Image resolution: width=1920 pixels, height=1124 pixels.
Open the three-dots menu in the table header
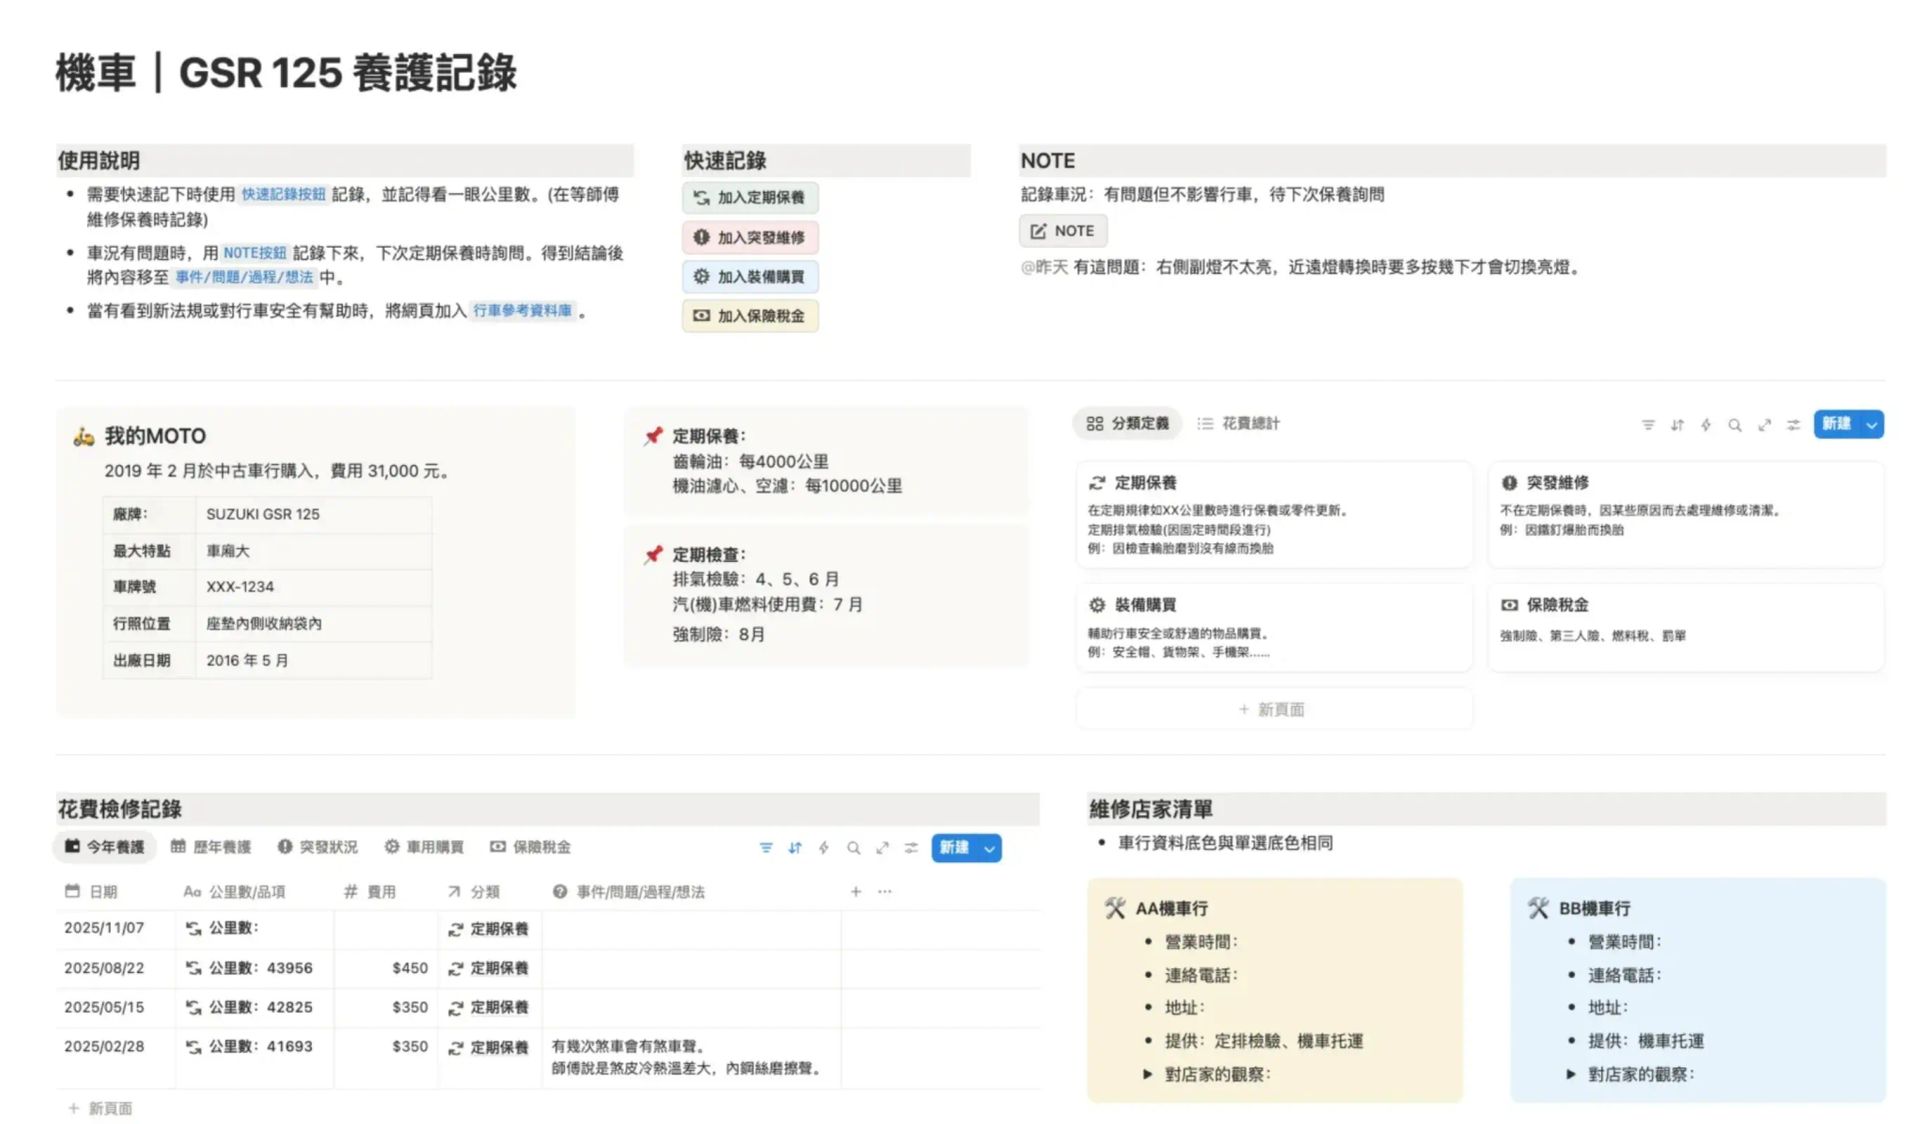point(885,892)
